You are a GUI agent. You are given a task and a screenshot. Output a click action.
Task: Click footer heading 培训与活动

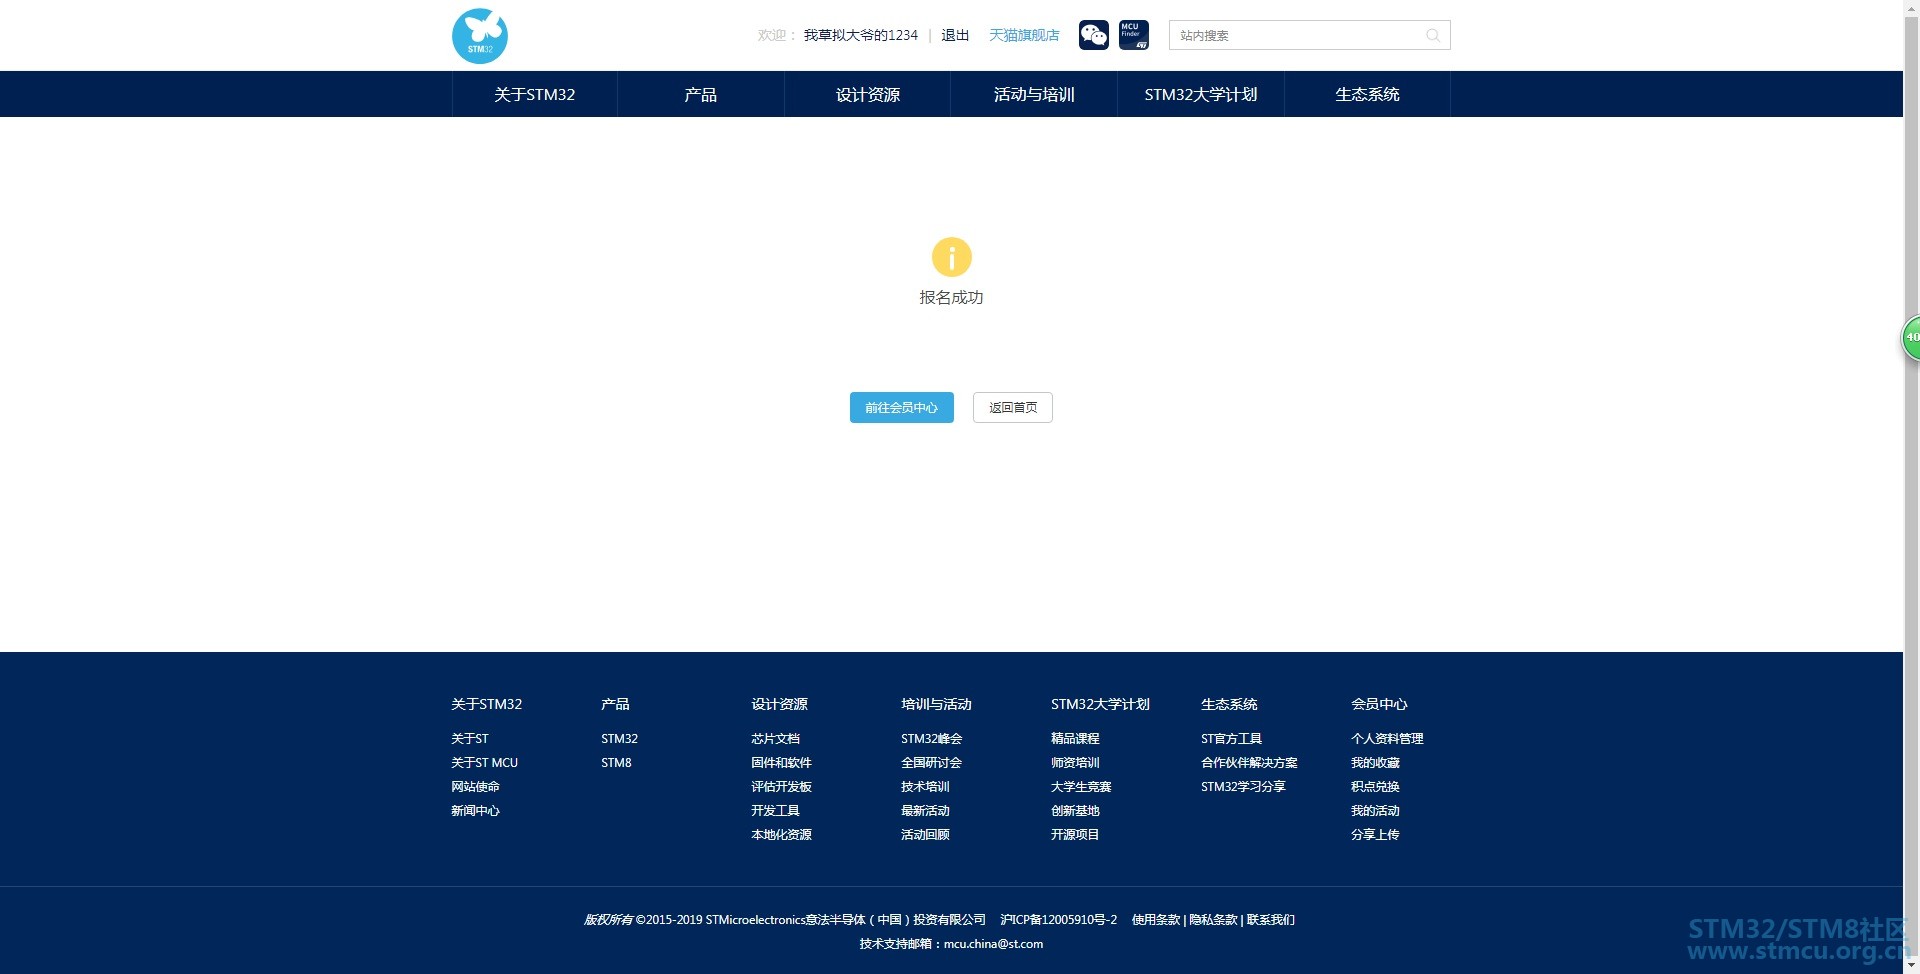click(937, 704)
